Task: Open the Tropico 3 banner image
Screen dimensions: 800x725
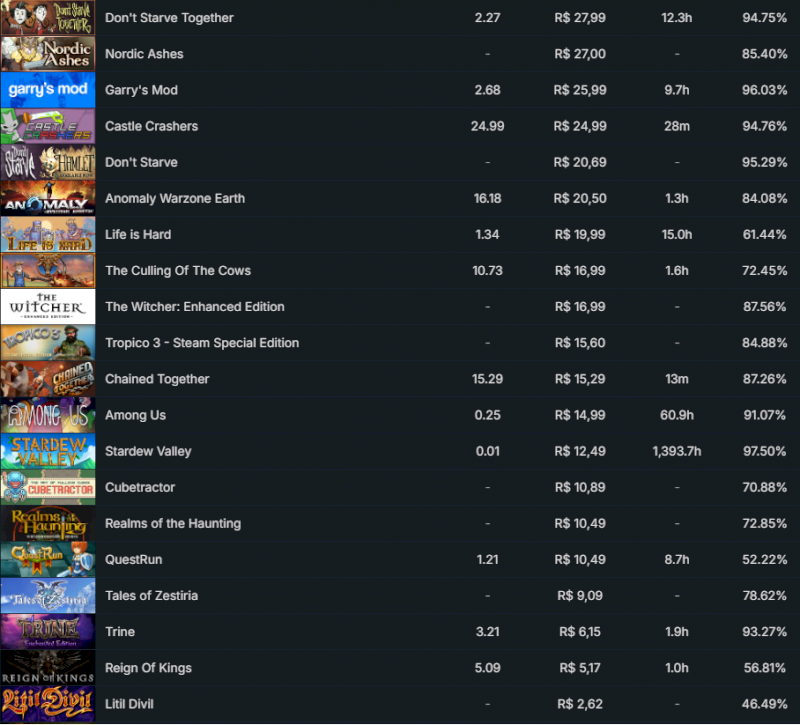Action: [48, 343]
